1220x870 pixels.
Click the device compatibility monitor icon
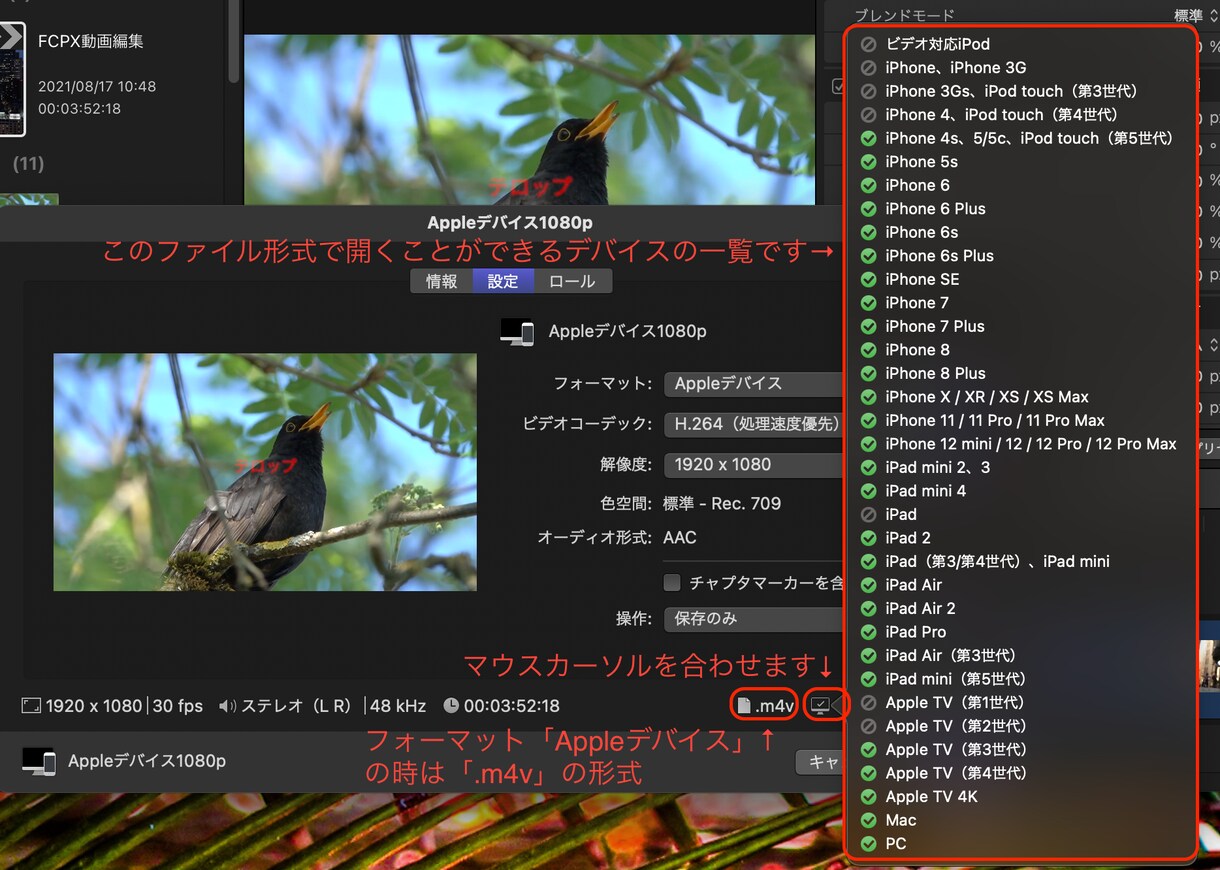821,706
